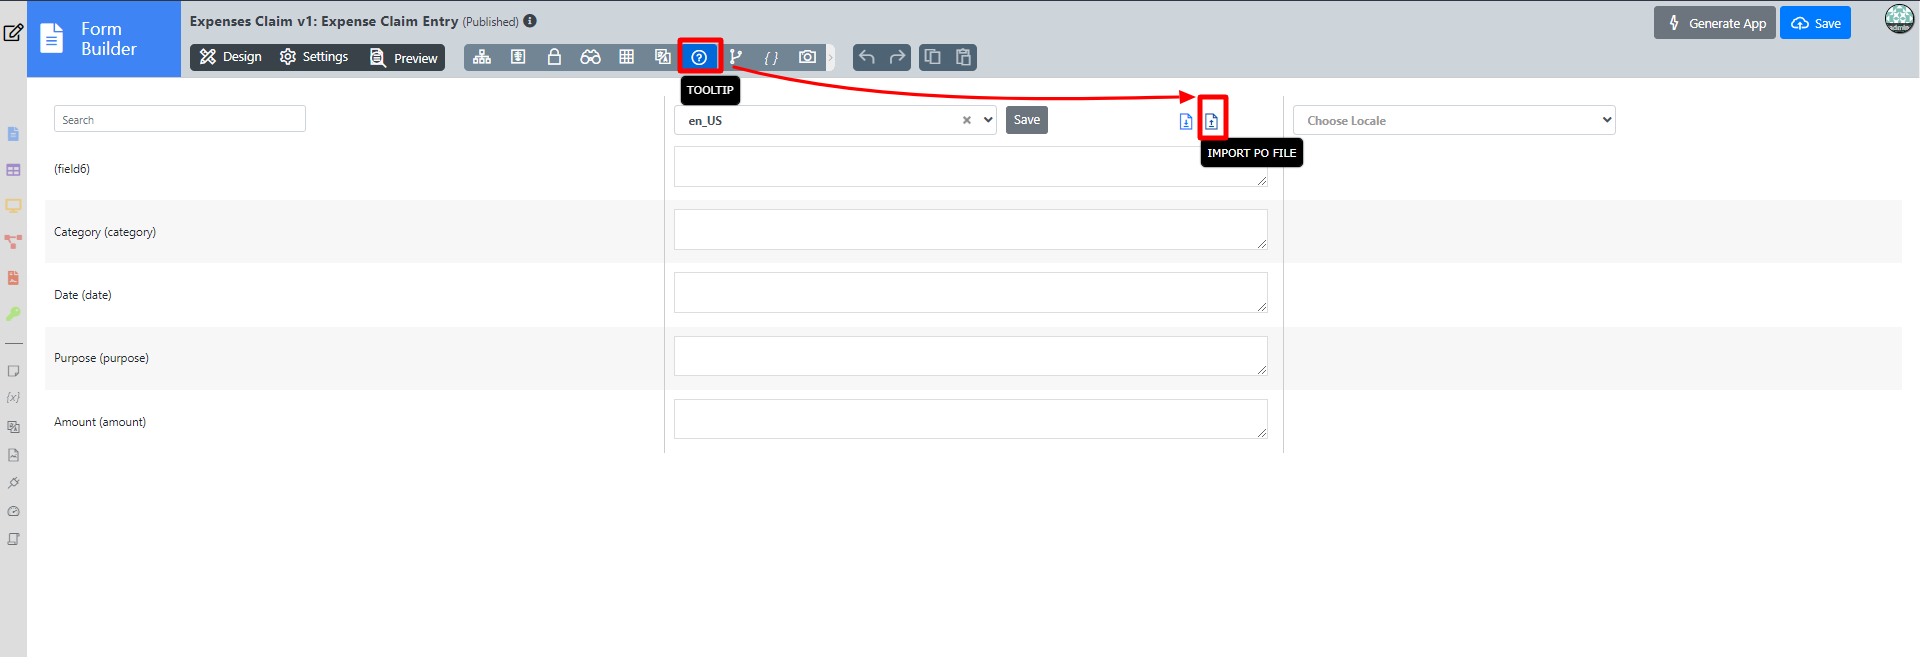Open the en_US locale dropdown arrow

click(x=988, y=120)
